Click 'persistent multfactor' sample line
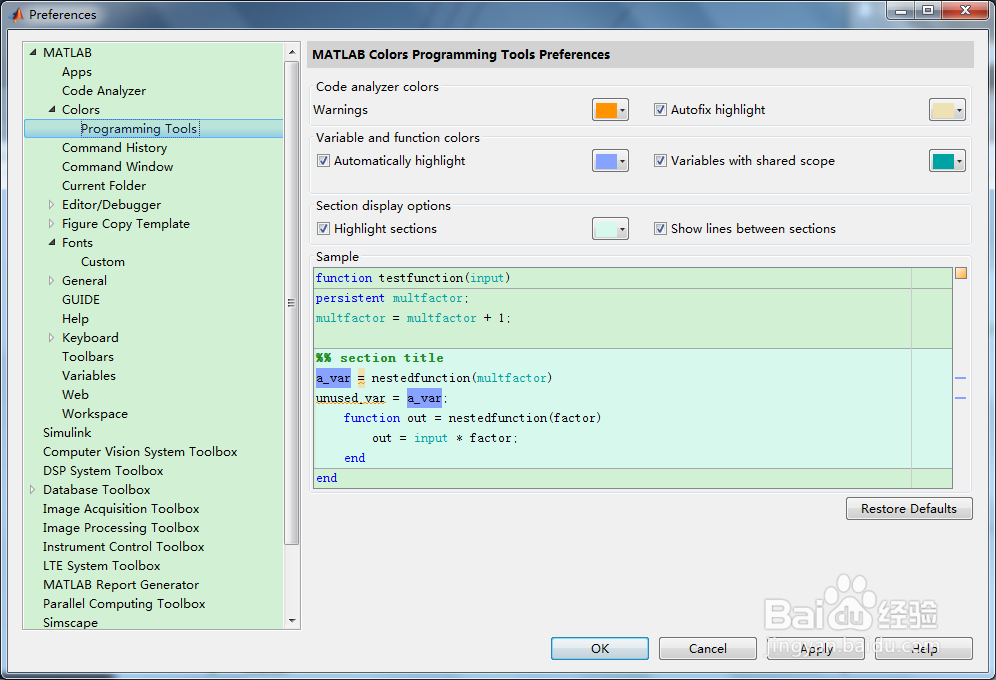Image resolution: width=996 pixels, height=680 pixels. (x=392, y=298)
